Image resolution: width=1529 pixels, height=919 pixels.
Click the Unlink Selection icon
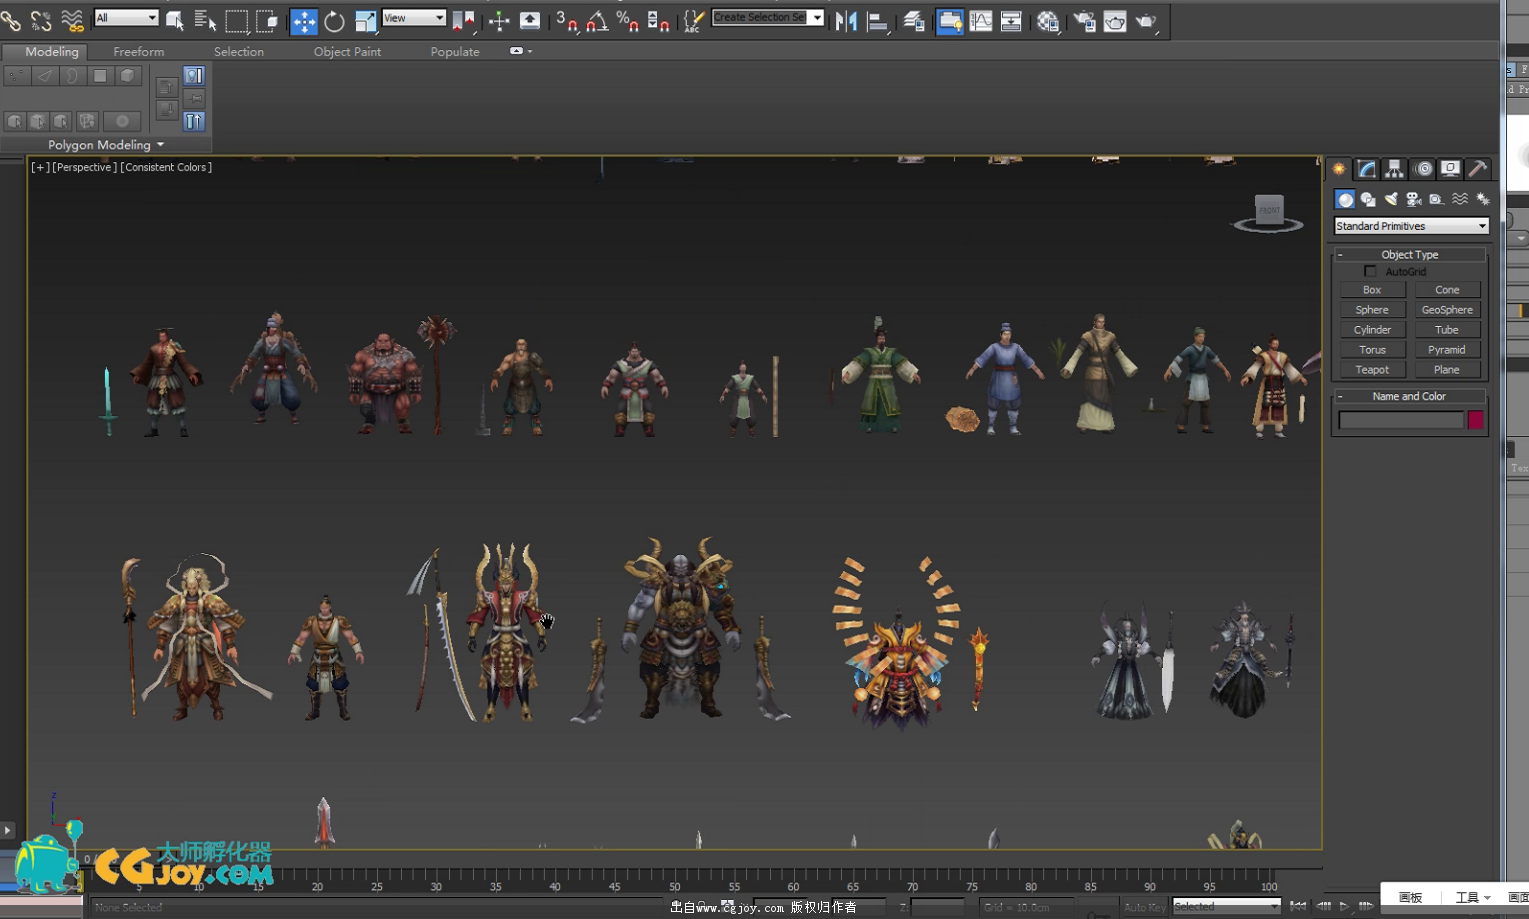(41, 20)
